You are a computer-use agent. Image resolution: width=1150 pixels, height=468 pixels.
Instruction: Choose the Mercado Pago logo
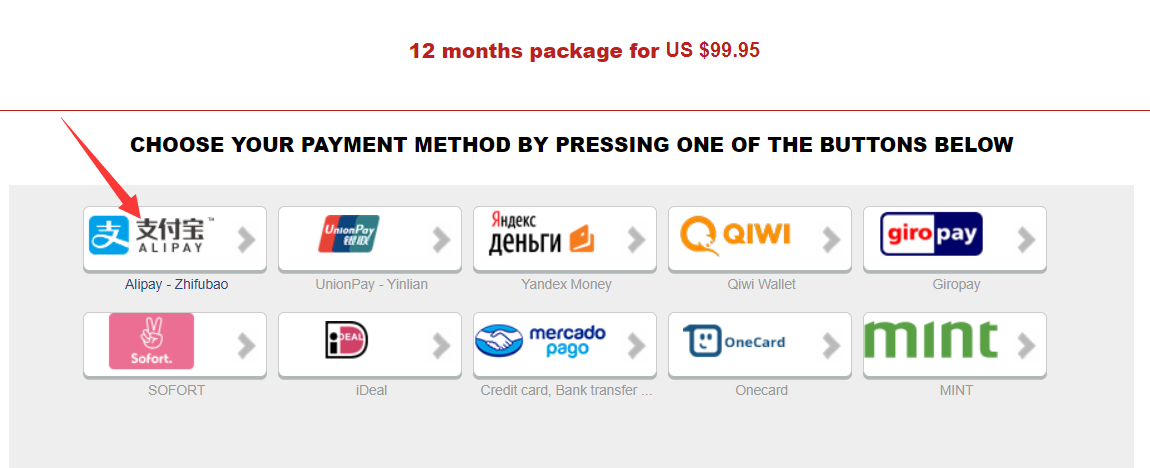point(541,341)
